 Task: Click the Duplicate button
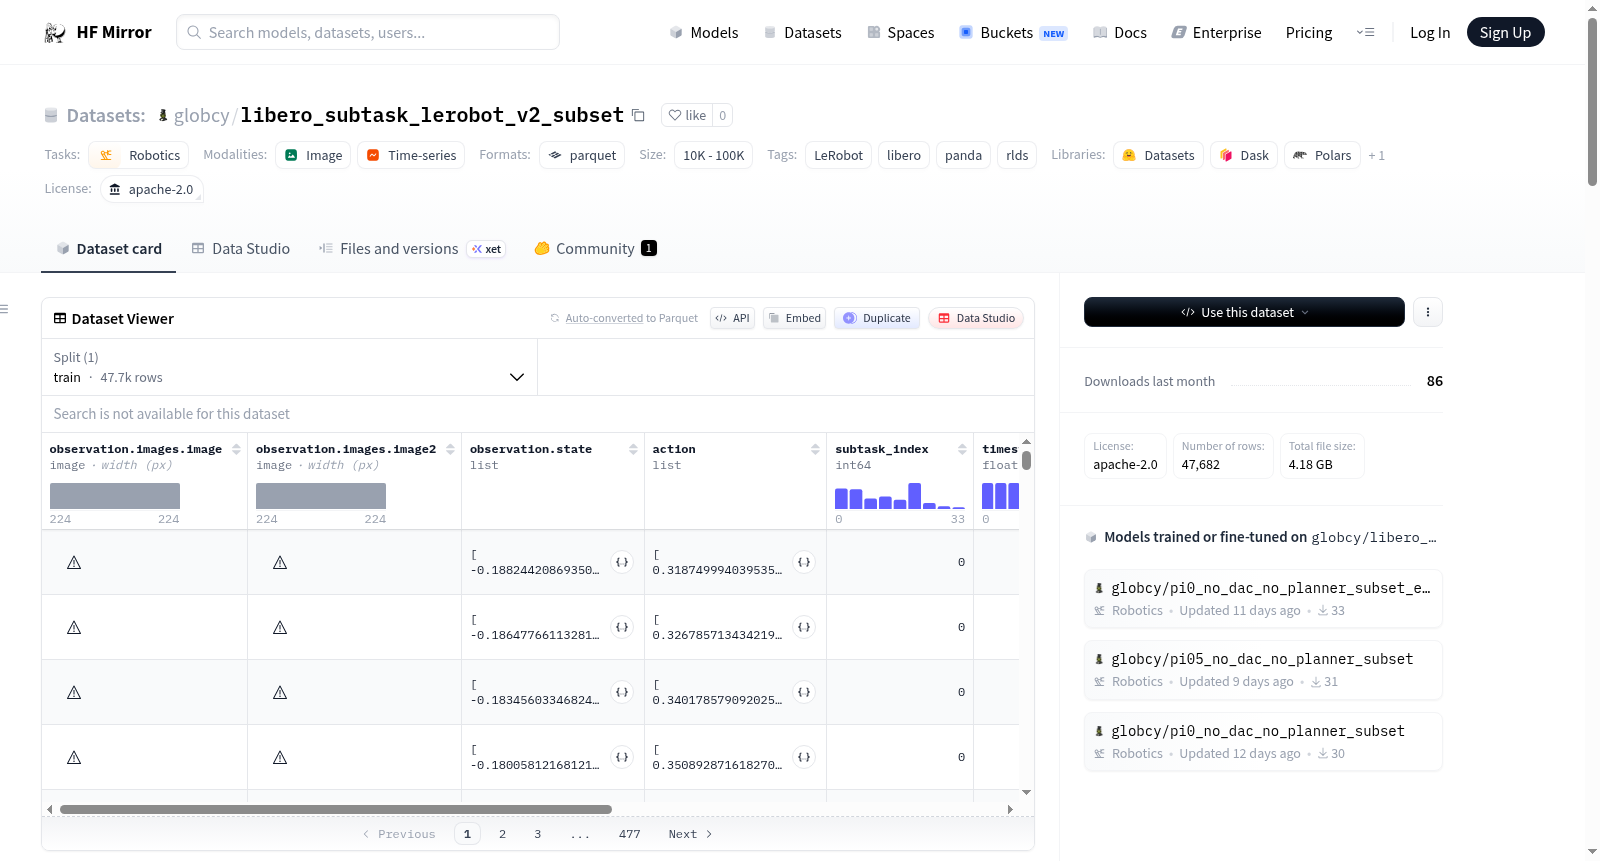click(x=877, y=318)
